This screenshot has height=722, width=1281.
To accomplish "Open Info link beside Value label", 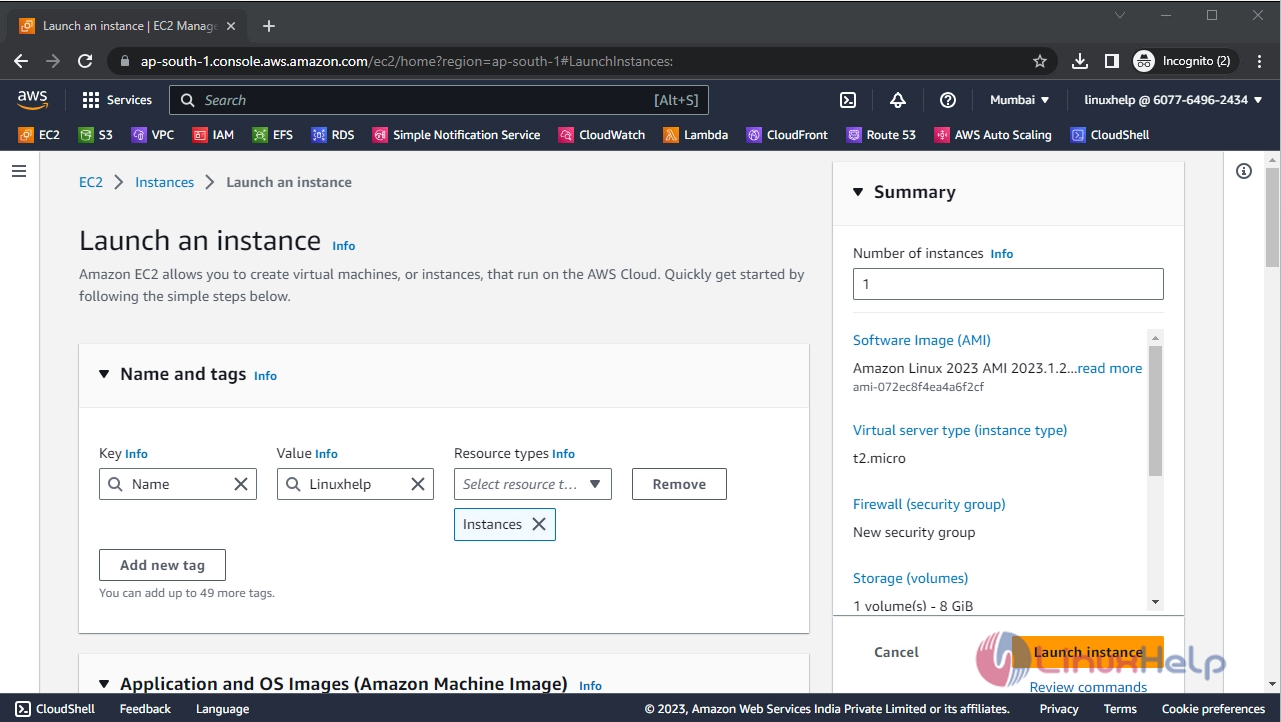I will coord(327,454).
